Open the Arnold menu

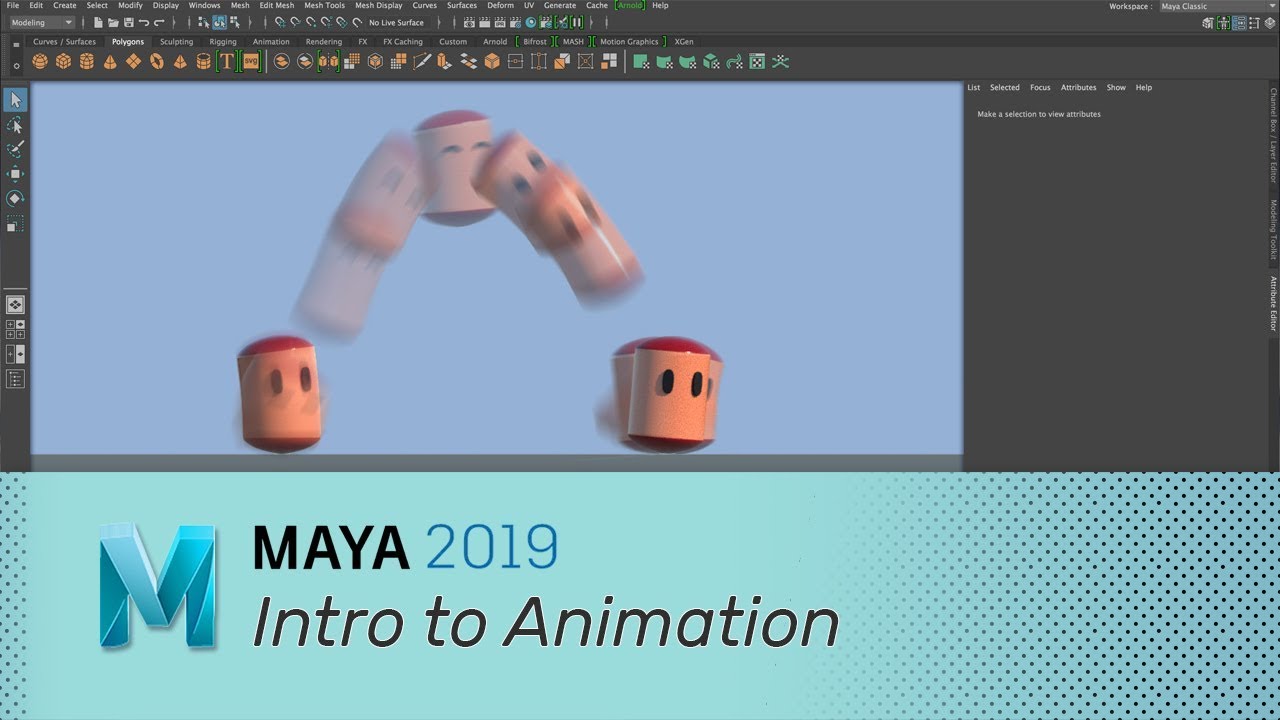[x=630, y=5]
